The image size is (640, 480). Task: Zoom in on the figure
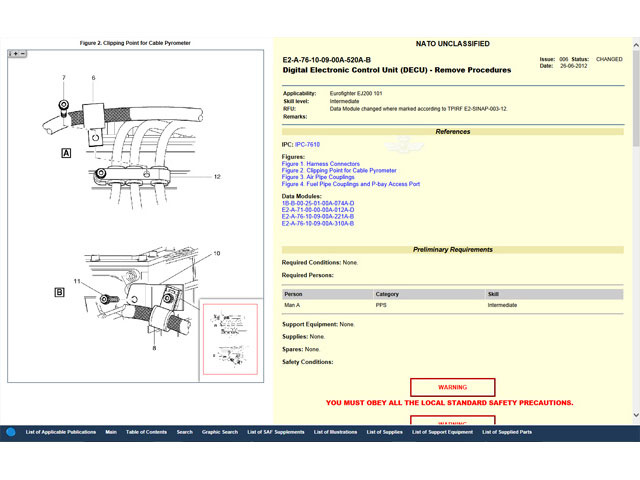[17, 54]
